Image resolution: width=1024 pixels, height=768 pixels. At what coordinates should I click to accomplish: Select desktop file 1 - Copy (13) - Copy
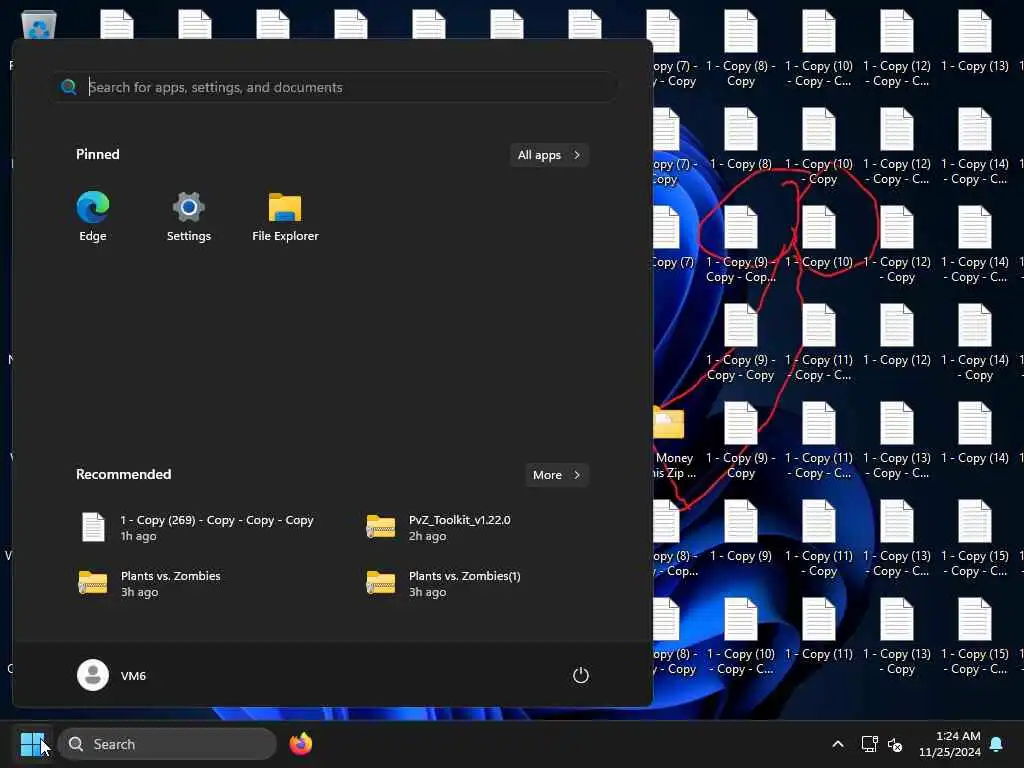click(x=897, y=637)
